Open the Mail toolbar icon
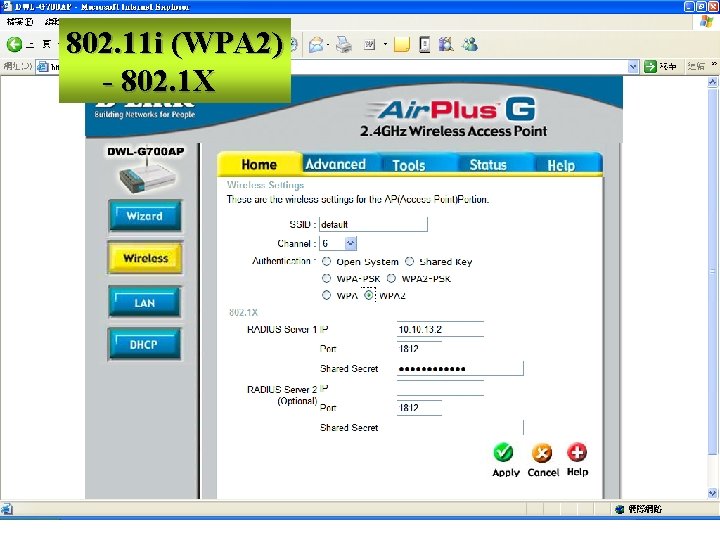The height and width of the screenshot is (540, 720). tap(316, 45)
